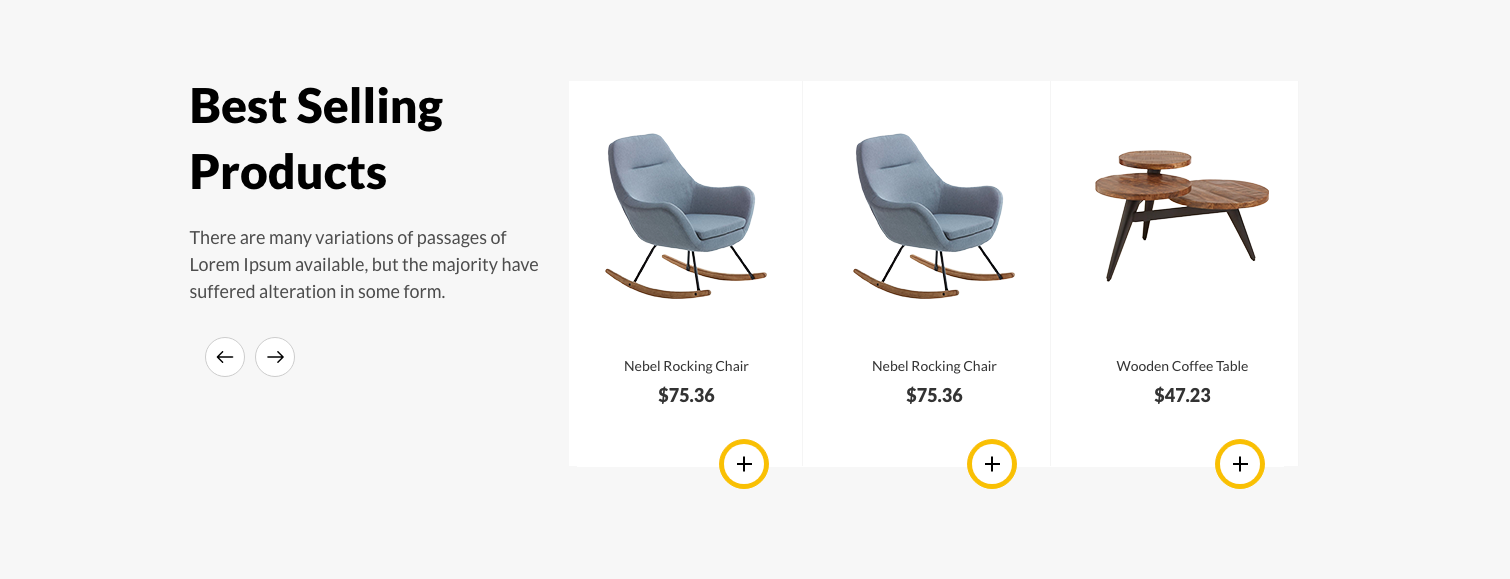
Task: Add Wooden Coffee Table using plus icon
Action: (1240, 464)
